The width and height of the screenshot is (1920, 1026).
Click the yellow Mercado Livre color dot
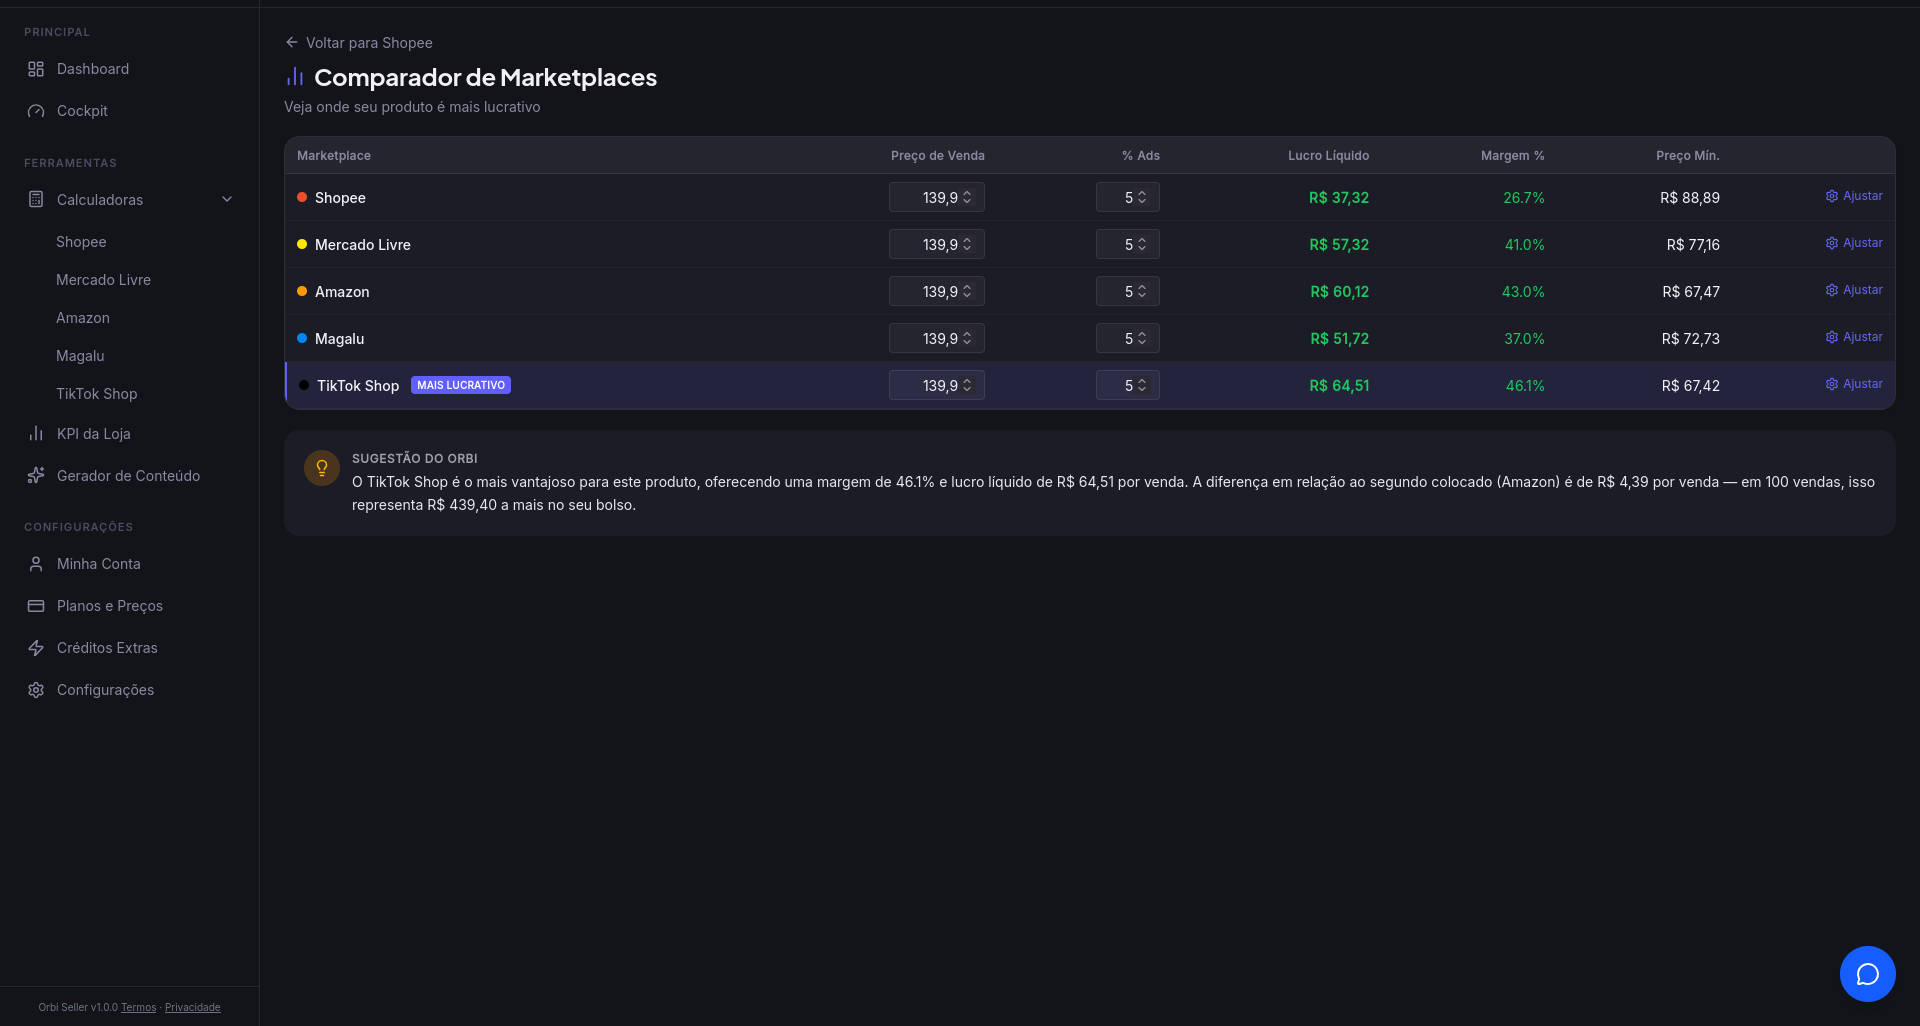[302, 244]
